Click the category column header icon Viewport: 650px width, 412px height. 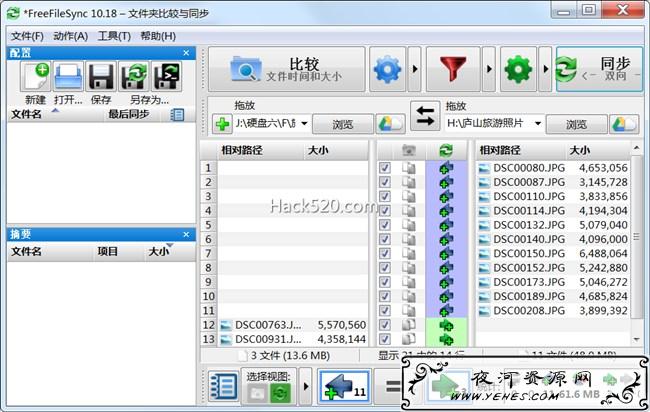[x=409, y=150]
